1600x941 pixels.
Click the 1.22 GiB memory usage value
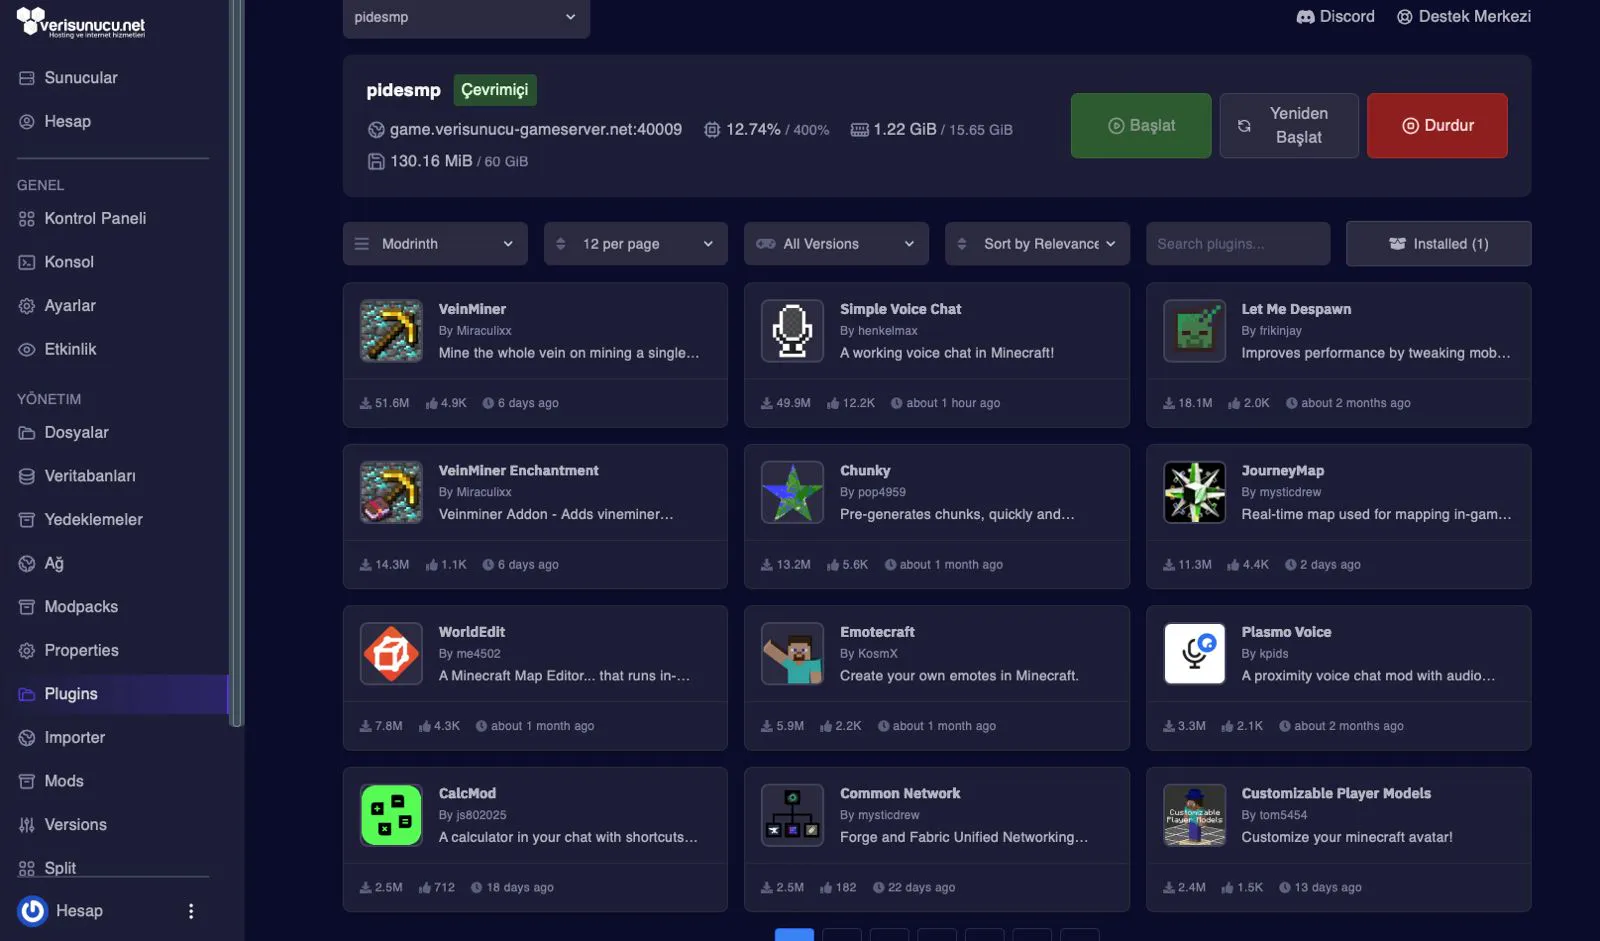coord(905,130)
